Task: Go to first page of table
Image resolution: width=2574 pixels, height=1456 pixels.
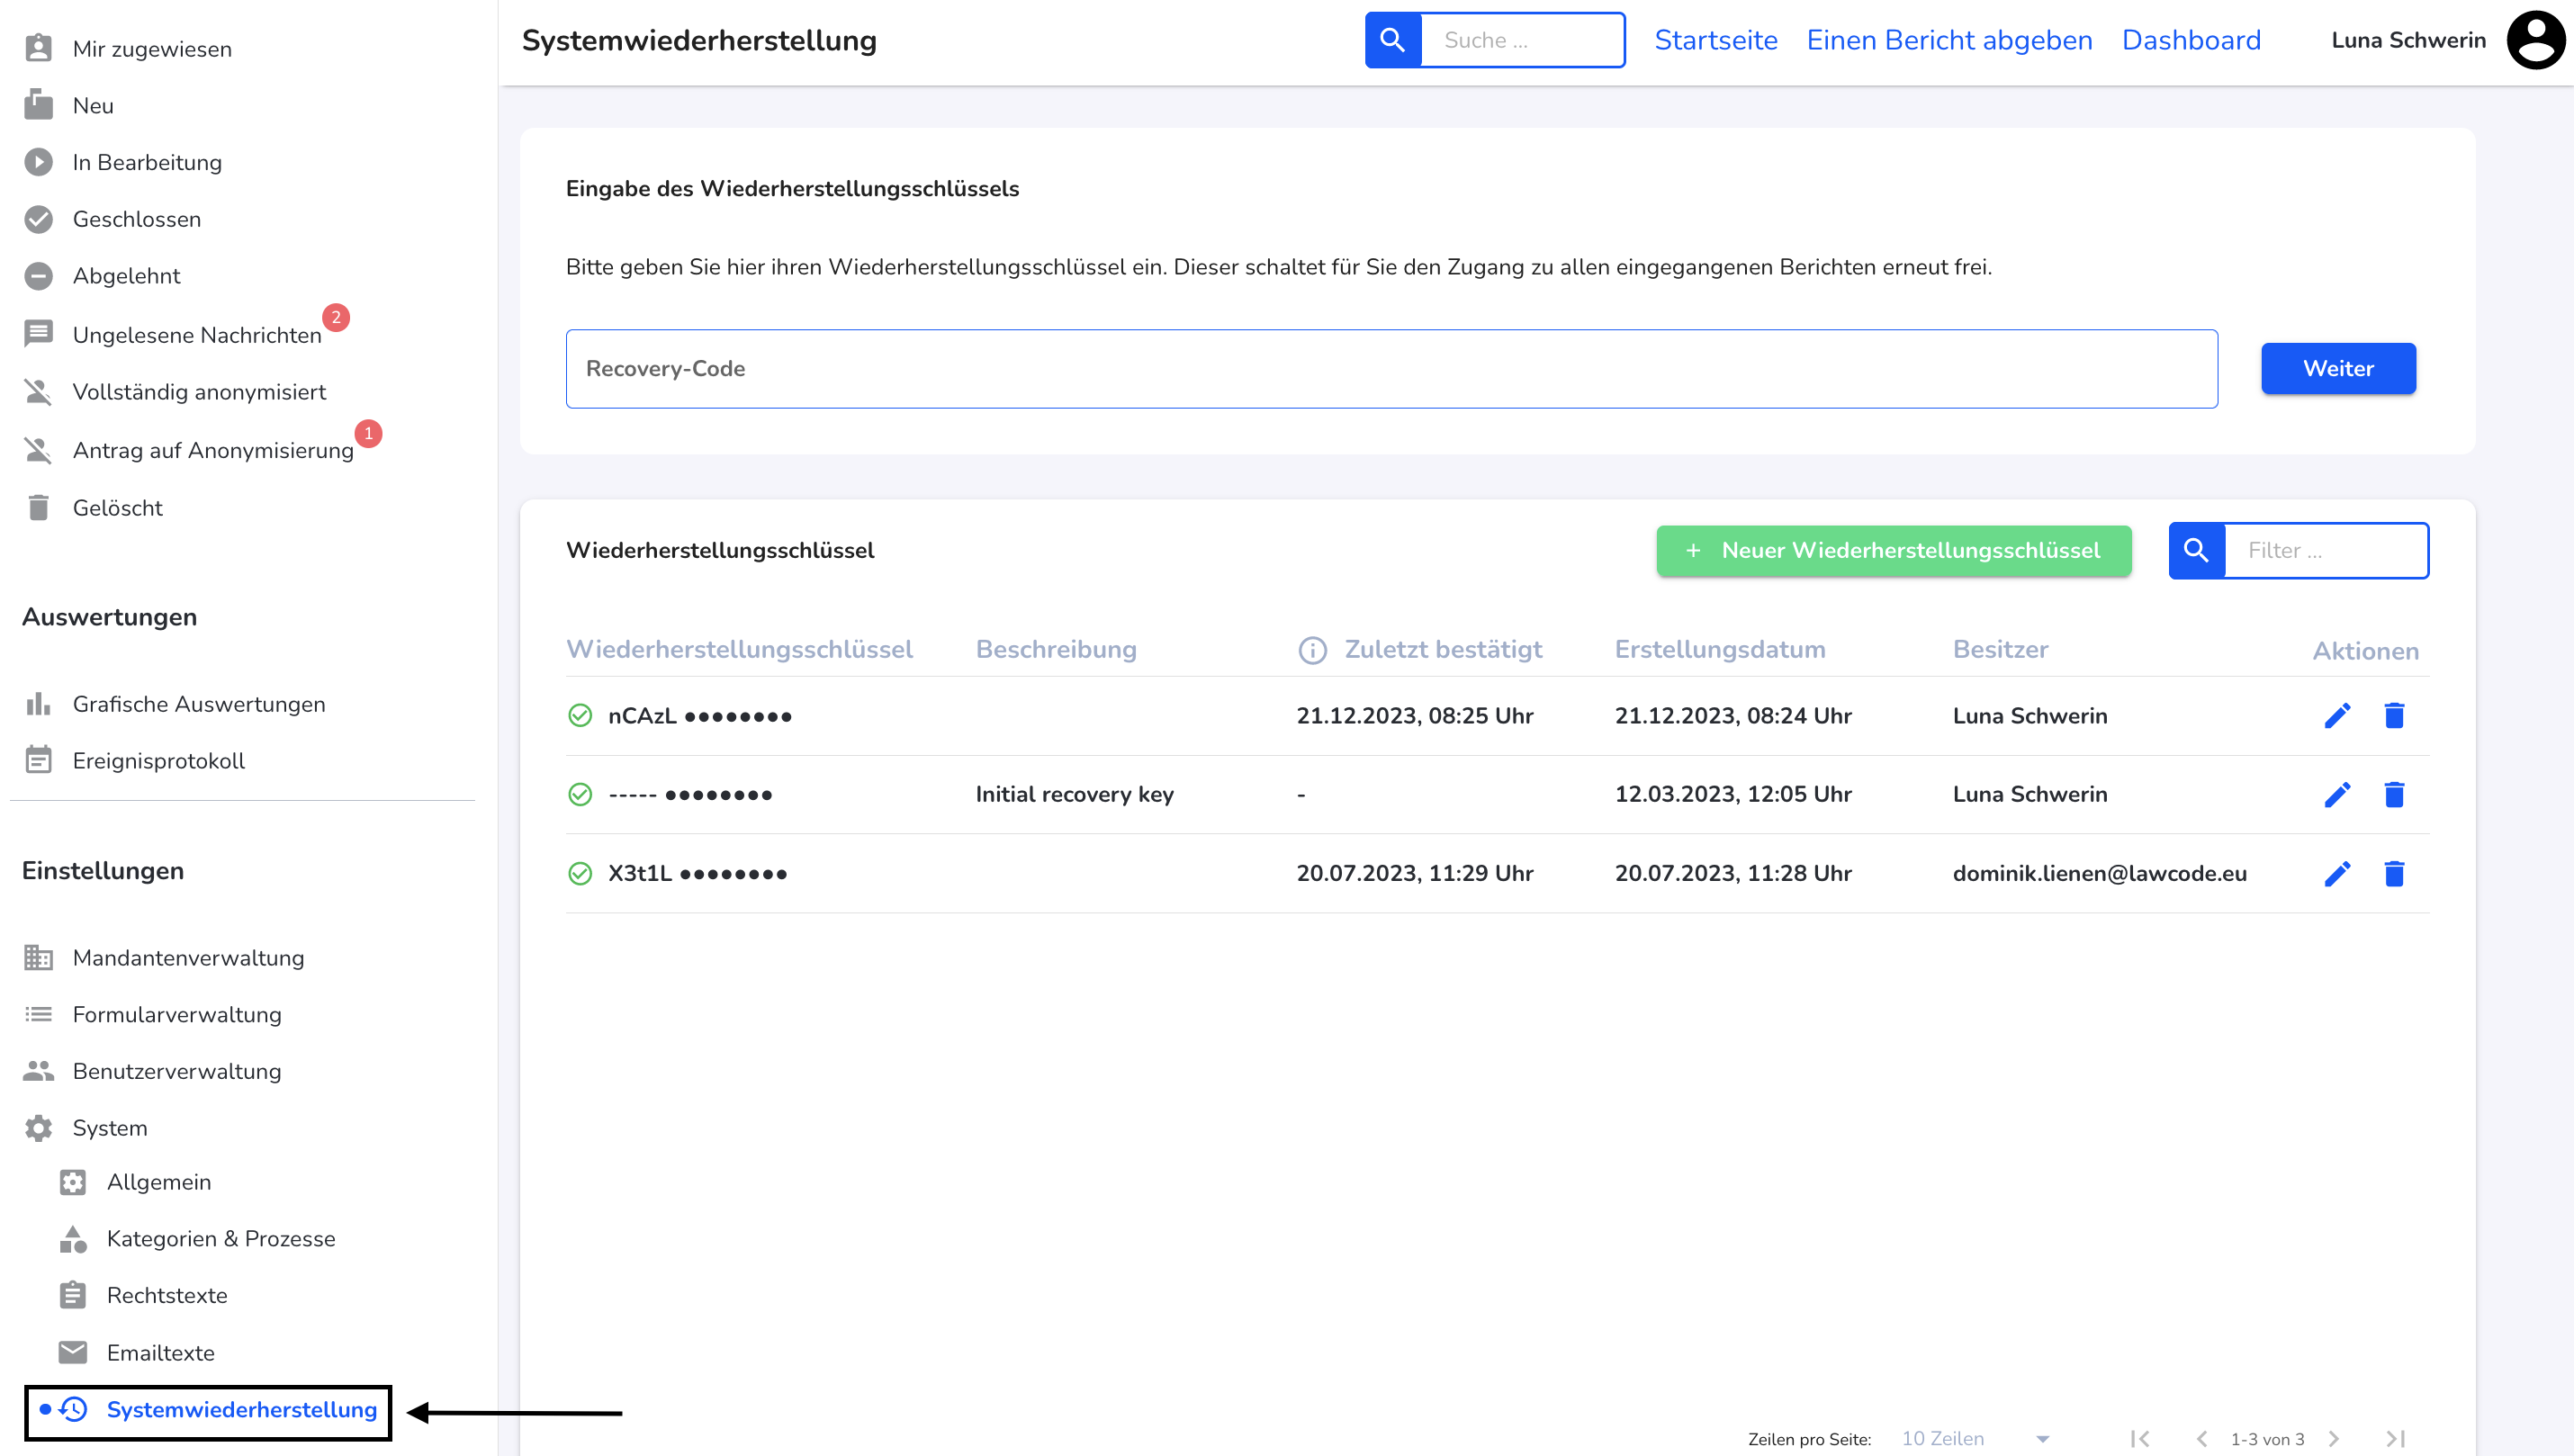Action: pyautogui.click(x=2140, y=1438)
